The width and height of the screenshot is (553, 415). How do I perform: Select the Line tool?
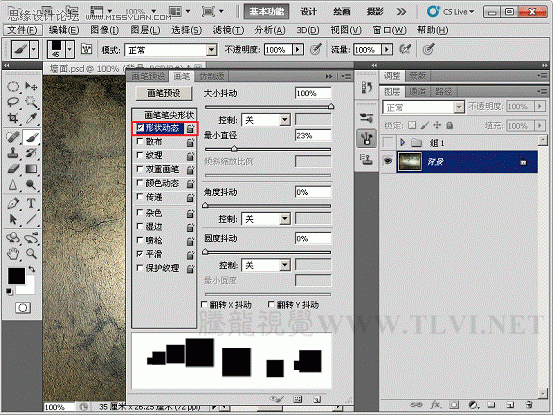31,219
